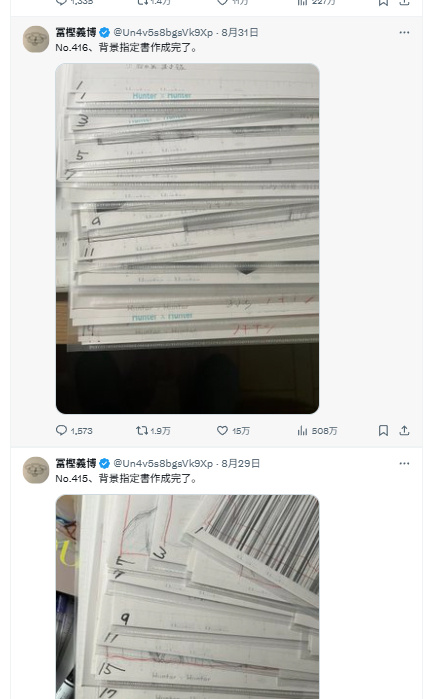Open the @Un4v5s8bgsVk9Xp handle on the No.415 tweet
426x699 pixels.
tap(163, 463)
